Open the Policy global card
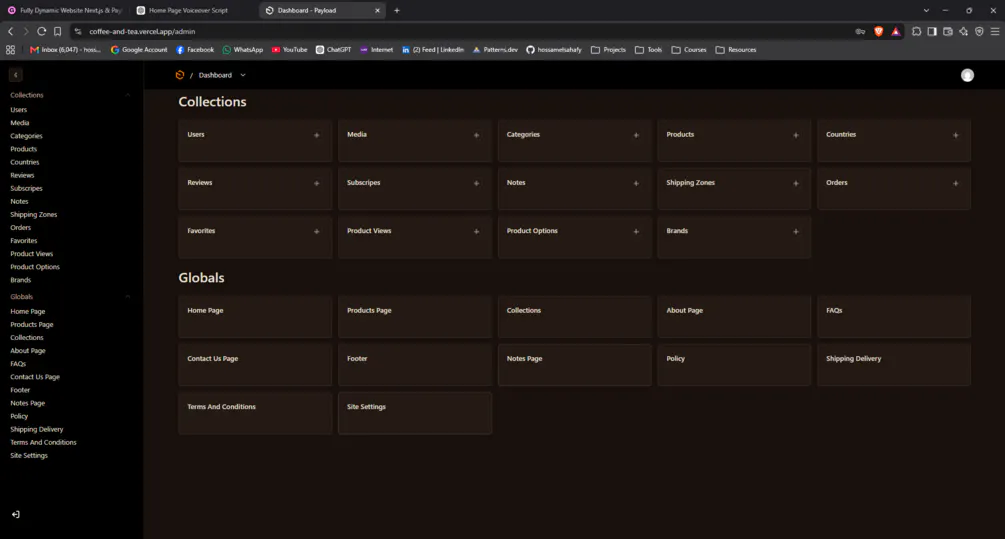 734,365
